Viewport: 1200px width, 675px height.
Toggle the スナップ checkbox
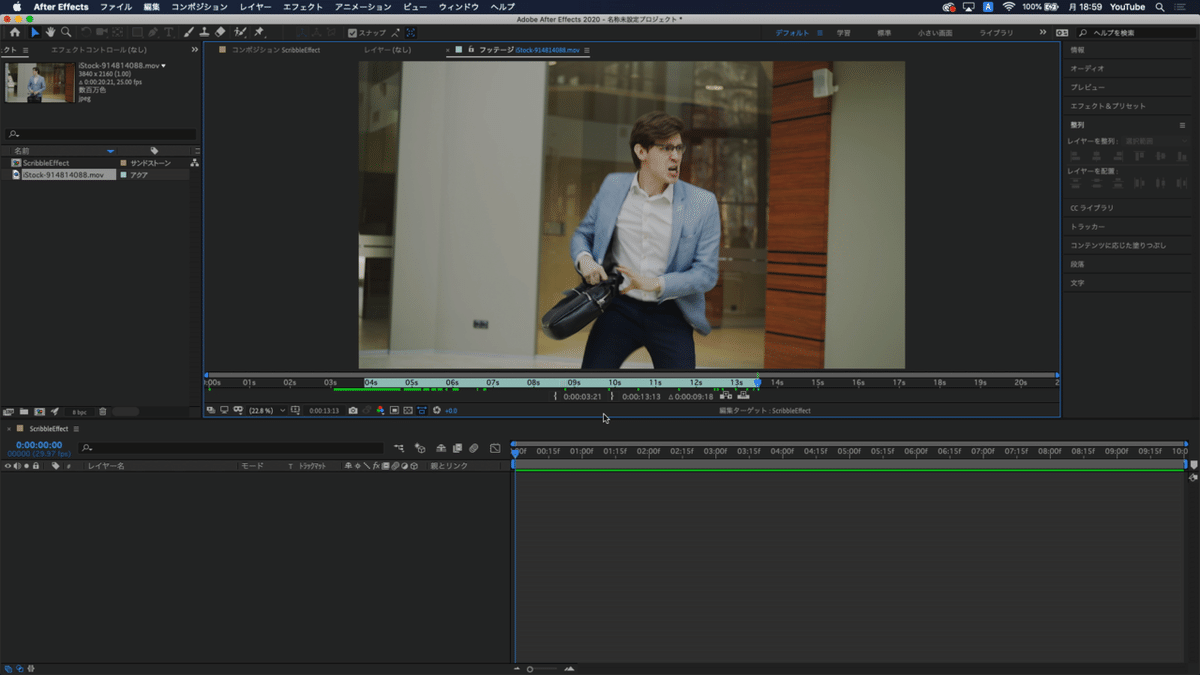coord(352,33)
